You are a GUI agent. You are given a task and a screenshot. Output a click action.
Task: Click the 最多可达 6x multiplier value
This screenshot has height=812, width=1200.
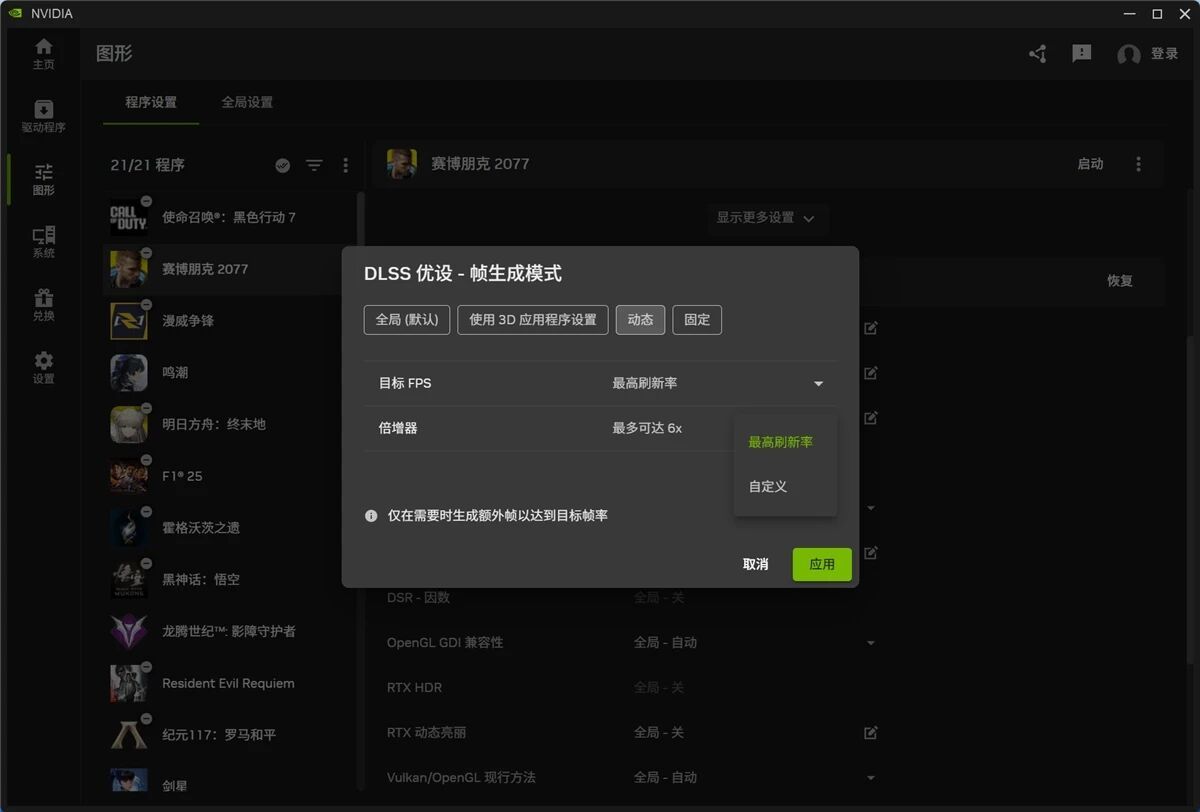[647, 428]
